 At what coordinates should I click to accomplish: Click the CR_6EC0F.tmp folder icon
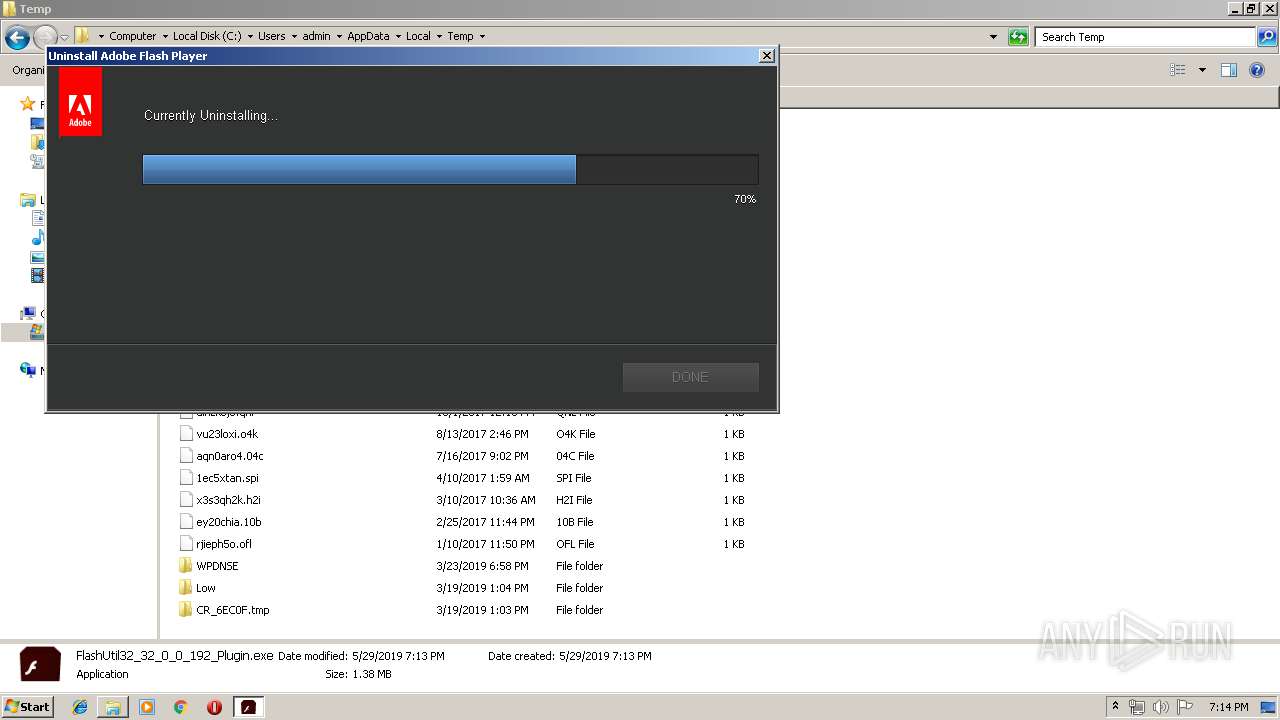click(185, 609)
